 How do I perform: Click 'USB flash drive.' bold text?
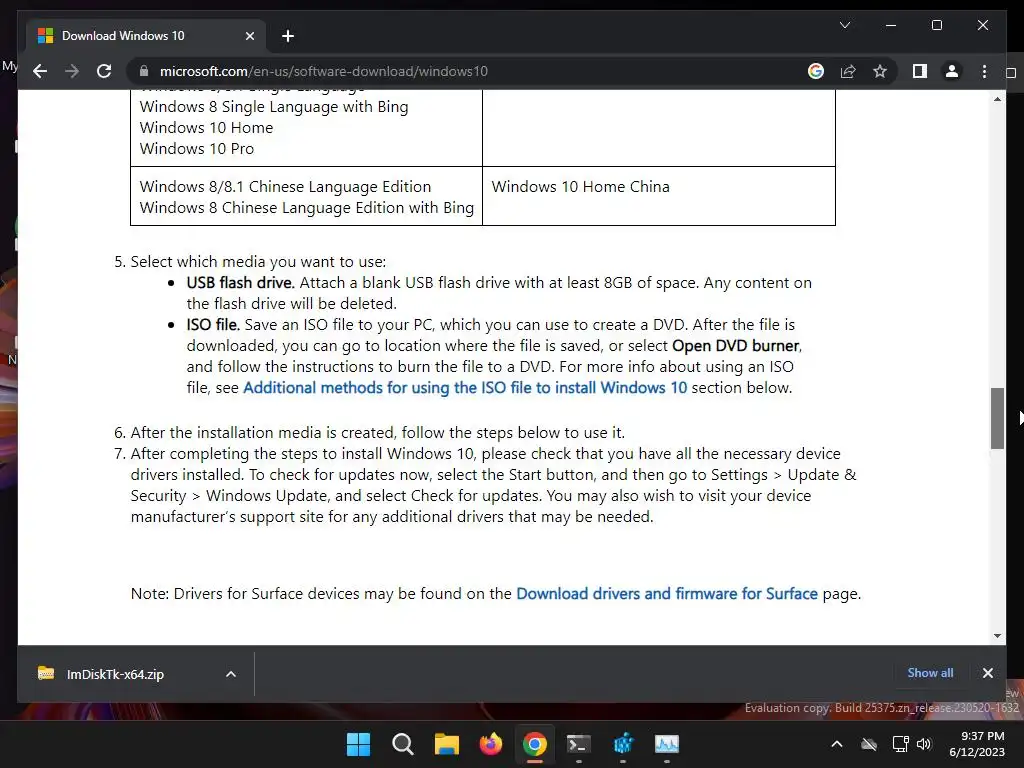click(x=240, y=283)
